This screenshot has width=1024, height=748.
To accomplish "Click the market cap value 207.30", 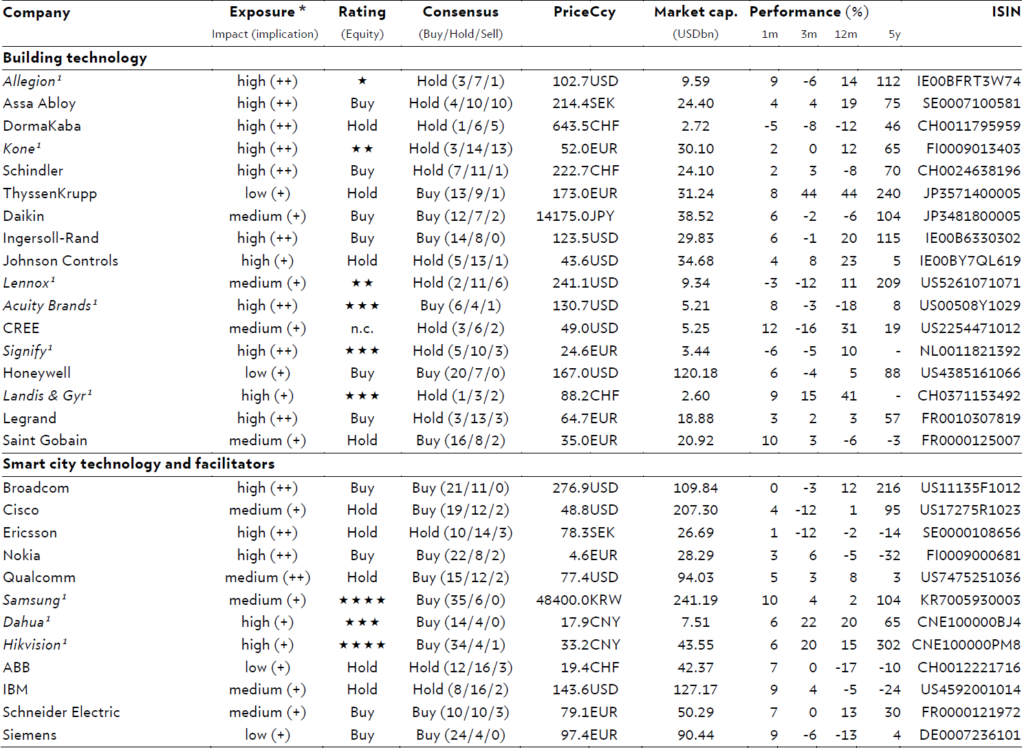I will coord(696,510).
